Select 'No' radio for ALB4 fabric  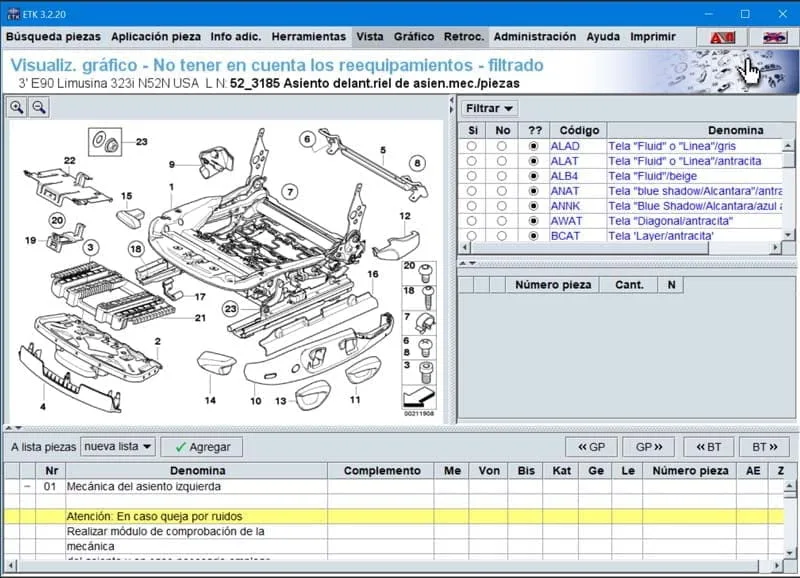click(x=502, y=176)
